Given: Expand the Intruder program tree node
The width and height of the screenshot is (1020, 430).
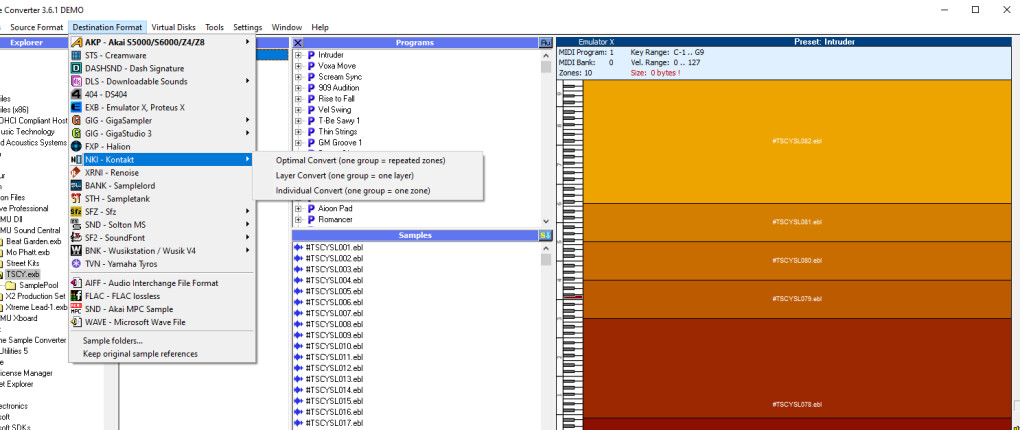Looking at the screenshot, I should click(298, 55).
